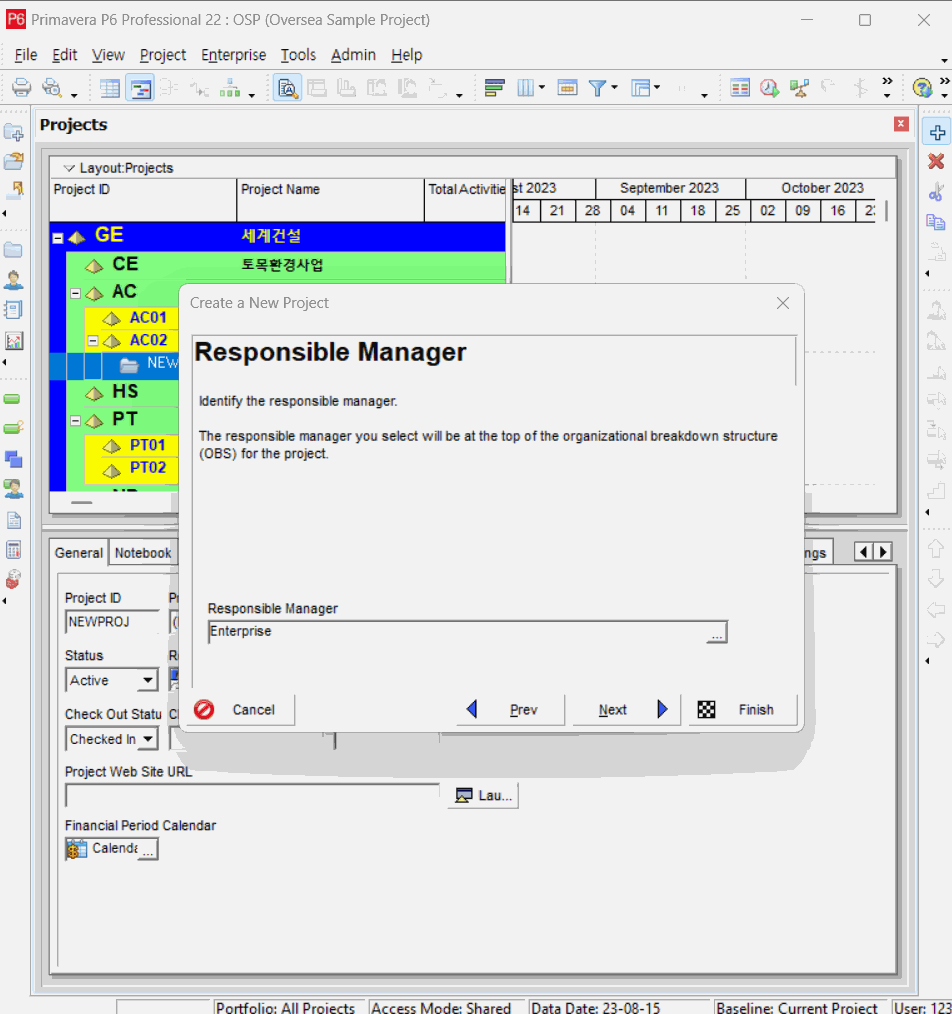The width and height of the screenshot is (952, 1014).
Task: Click the Print icon in toolbar
Action: (21, 87)
